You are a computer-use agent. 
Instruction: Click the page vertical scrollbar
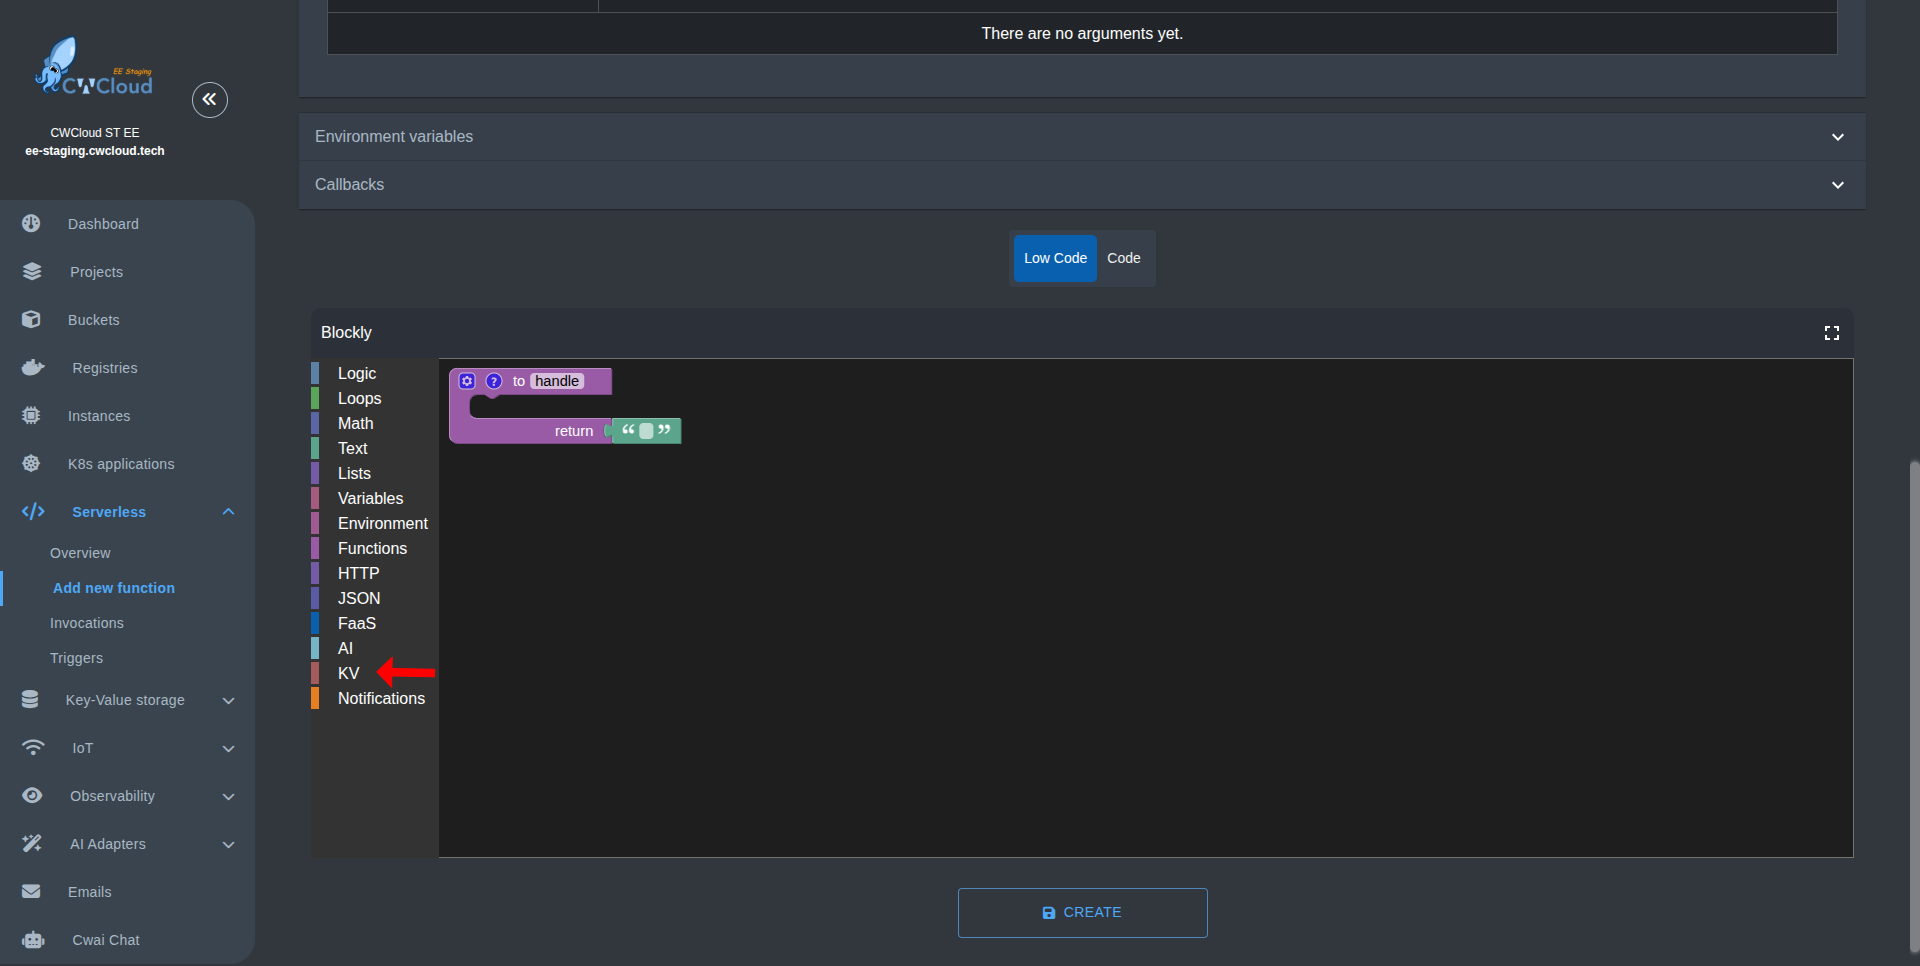click(x=1914, y=705)
